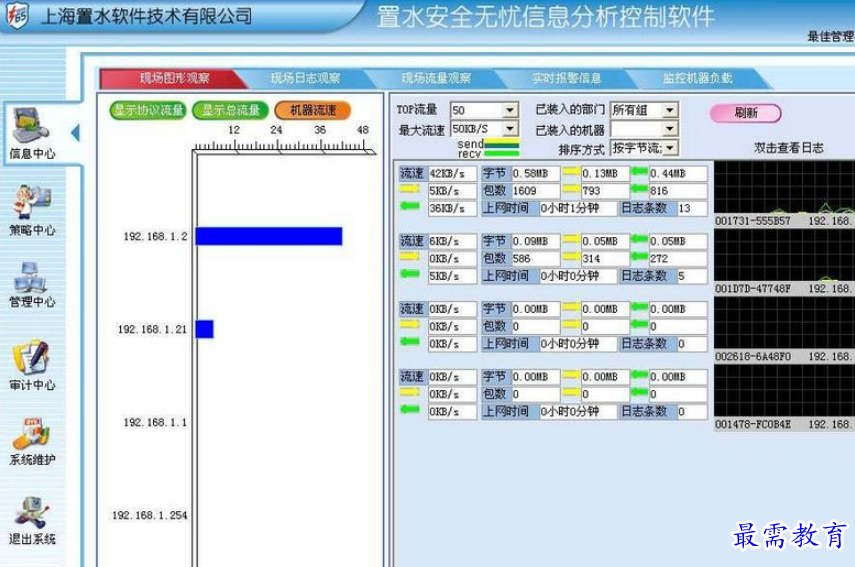Screen dimensions: 855x567
Task: Click traffic graph thumbnail 001D7D-47748F
Action: point(784,255)
